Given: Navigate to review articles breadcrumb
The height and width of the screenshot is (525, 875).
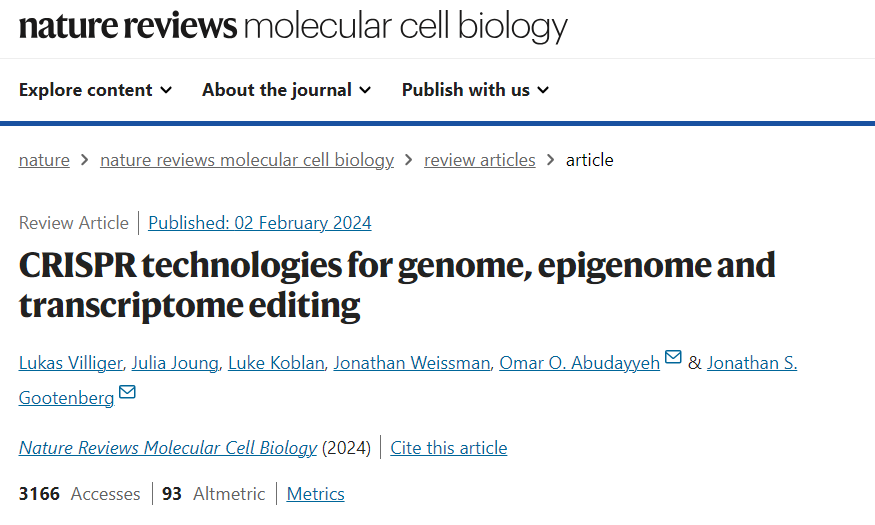Looking at the screenshot, I should click(479, 160).
